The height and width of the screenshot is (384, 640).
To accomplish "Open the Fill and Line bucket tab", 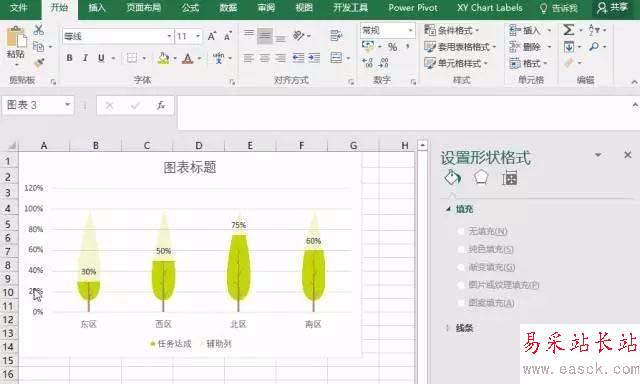I will tap(453, 178).
